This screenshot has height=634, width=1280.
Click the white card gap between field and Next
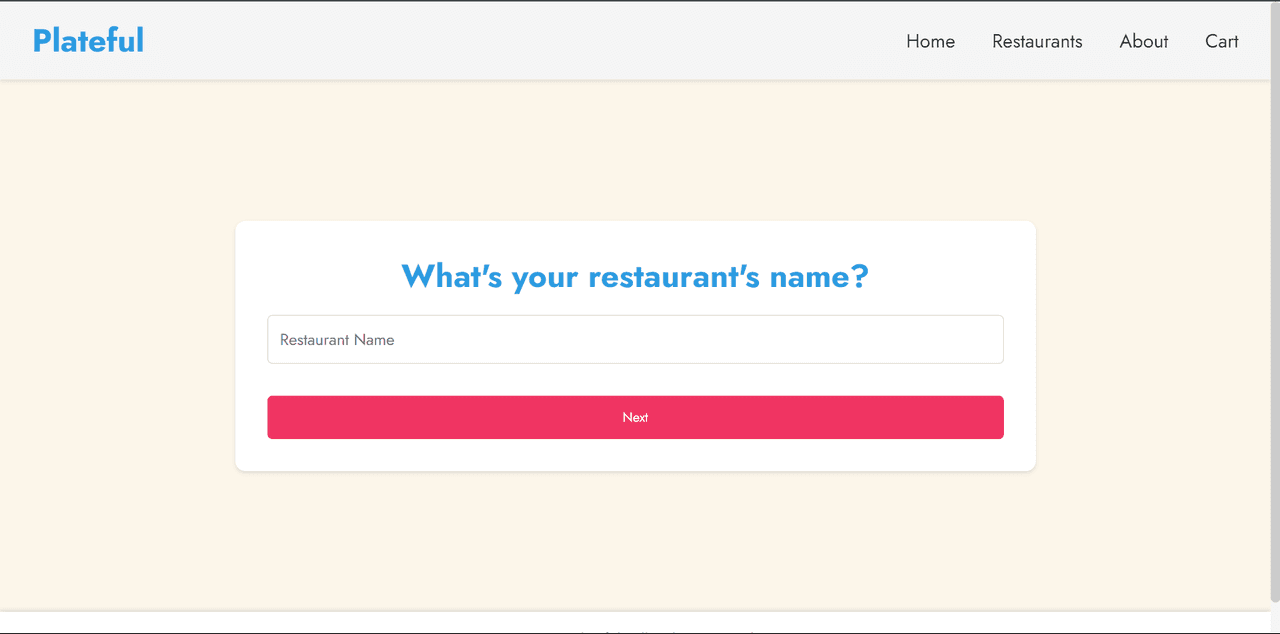point(635,380)
